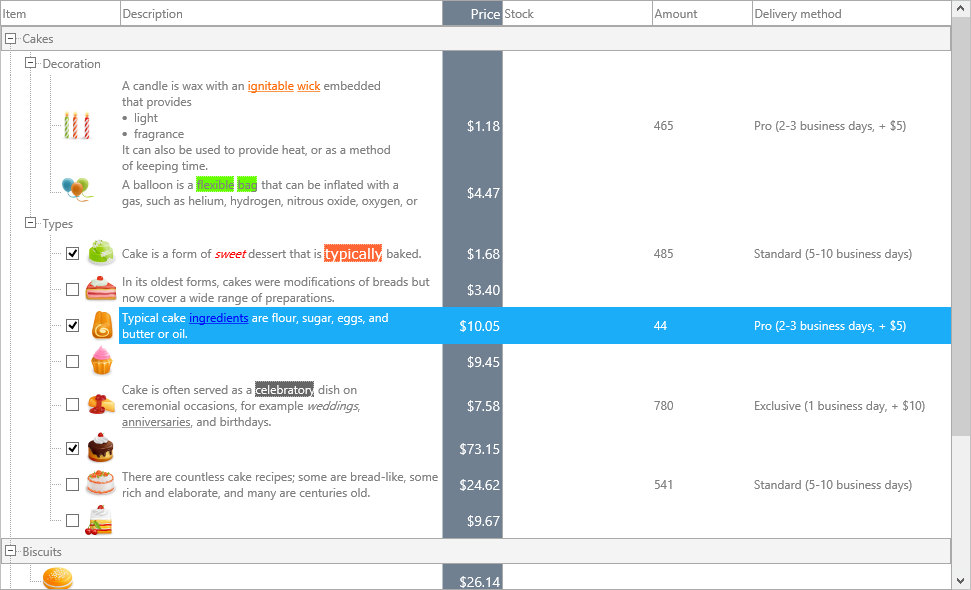Open the 'ingredients' hyperlink
This screenshot has width=971, height=590.
[218, 318]
